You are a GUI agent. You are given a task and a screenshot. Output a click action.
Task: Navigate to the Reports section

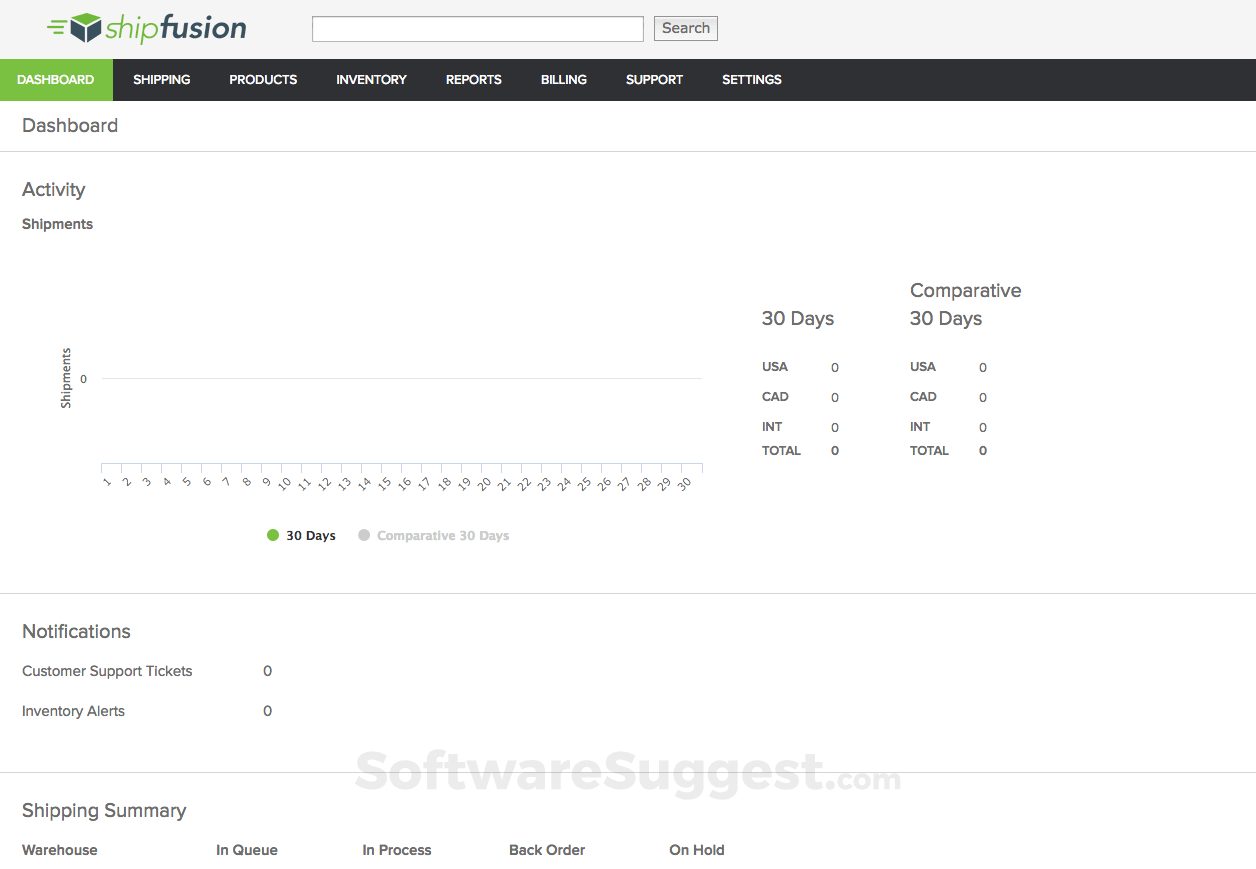[x=473, y=79]
